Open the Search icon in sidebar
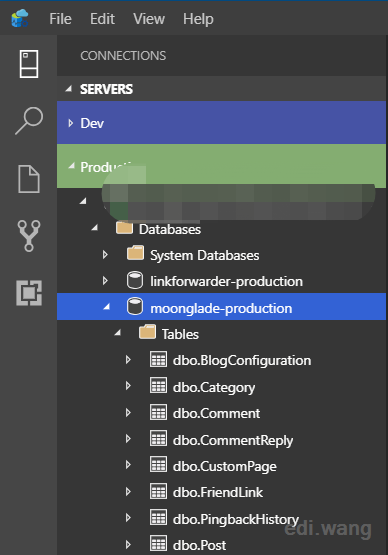Screen dimensions: 388x555 [x=29, y=121]
